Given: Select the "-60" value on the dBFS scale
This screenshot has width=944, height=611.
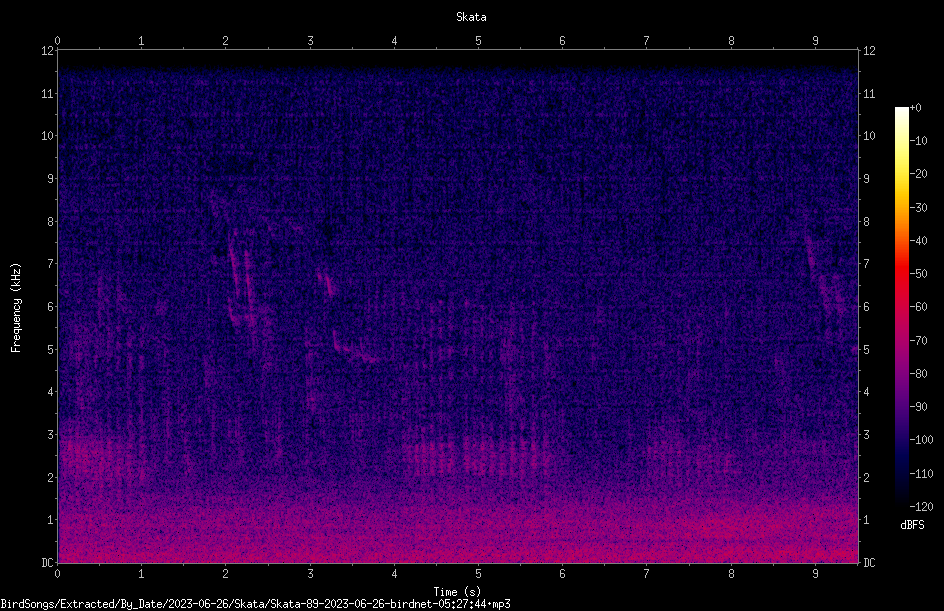Looking at the screenshot, I should pyautogui.click(x=918, y=307).
